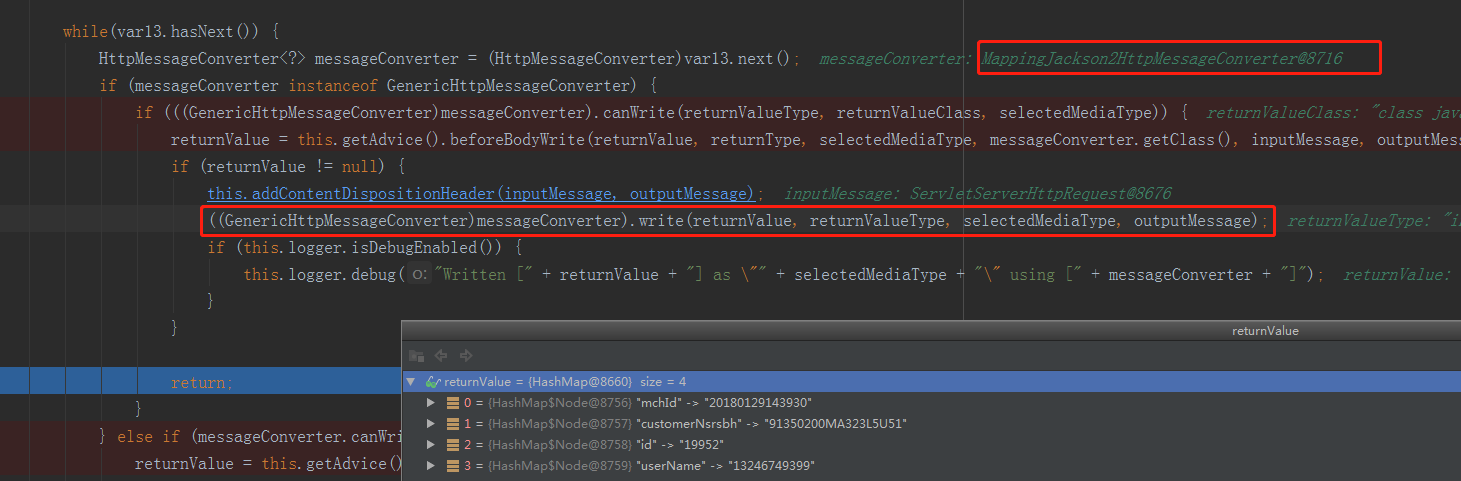Image resolution: width=1461 pixels, height=481 pixels.
Task: Expand the userName node entry
Action: [431, 465]
